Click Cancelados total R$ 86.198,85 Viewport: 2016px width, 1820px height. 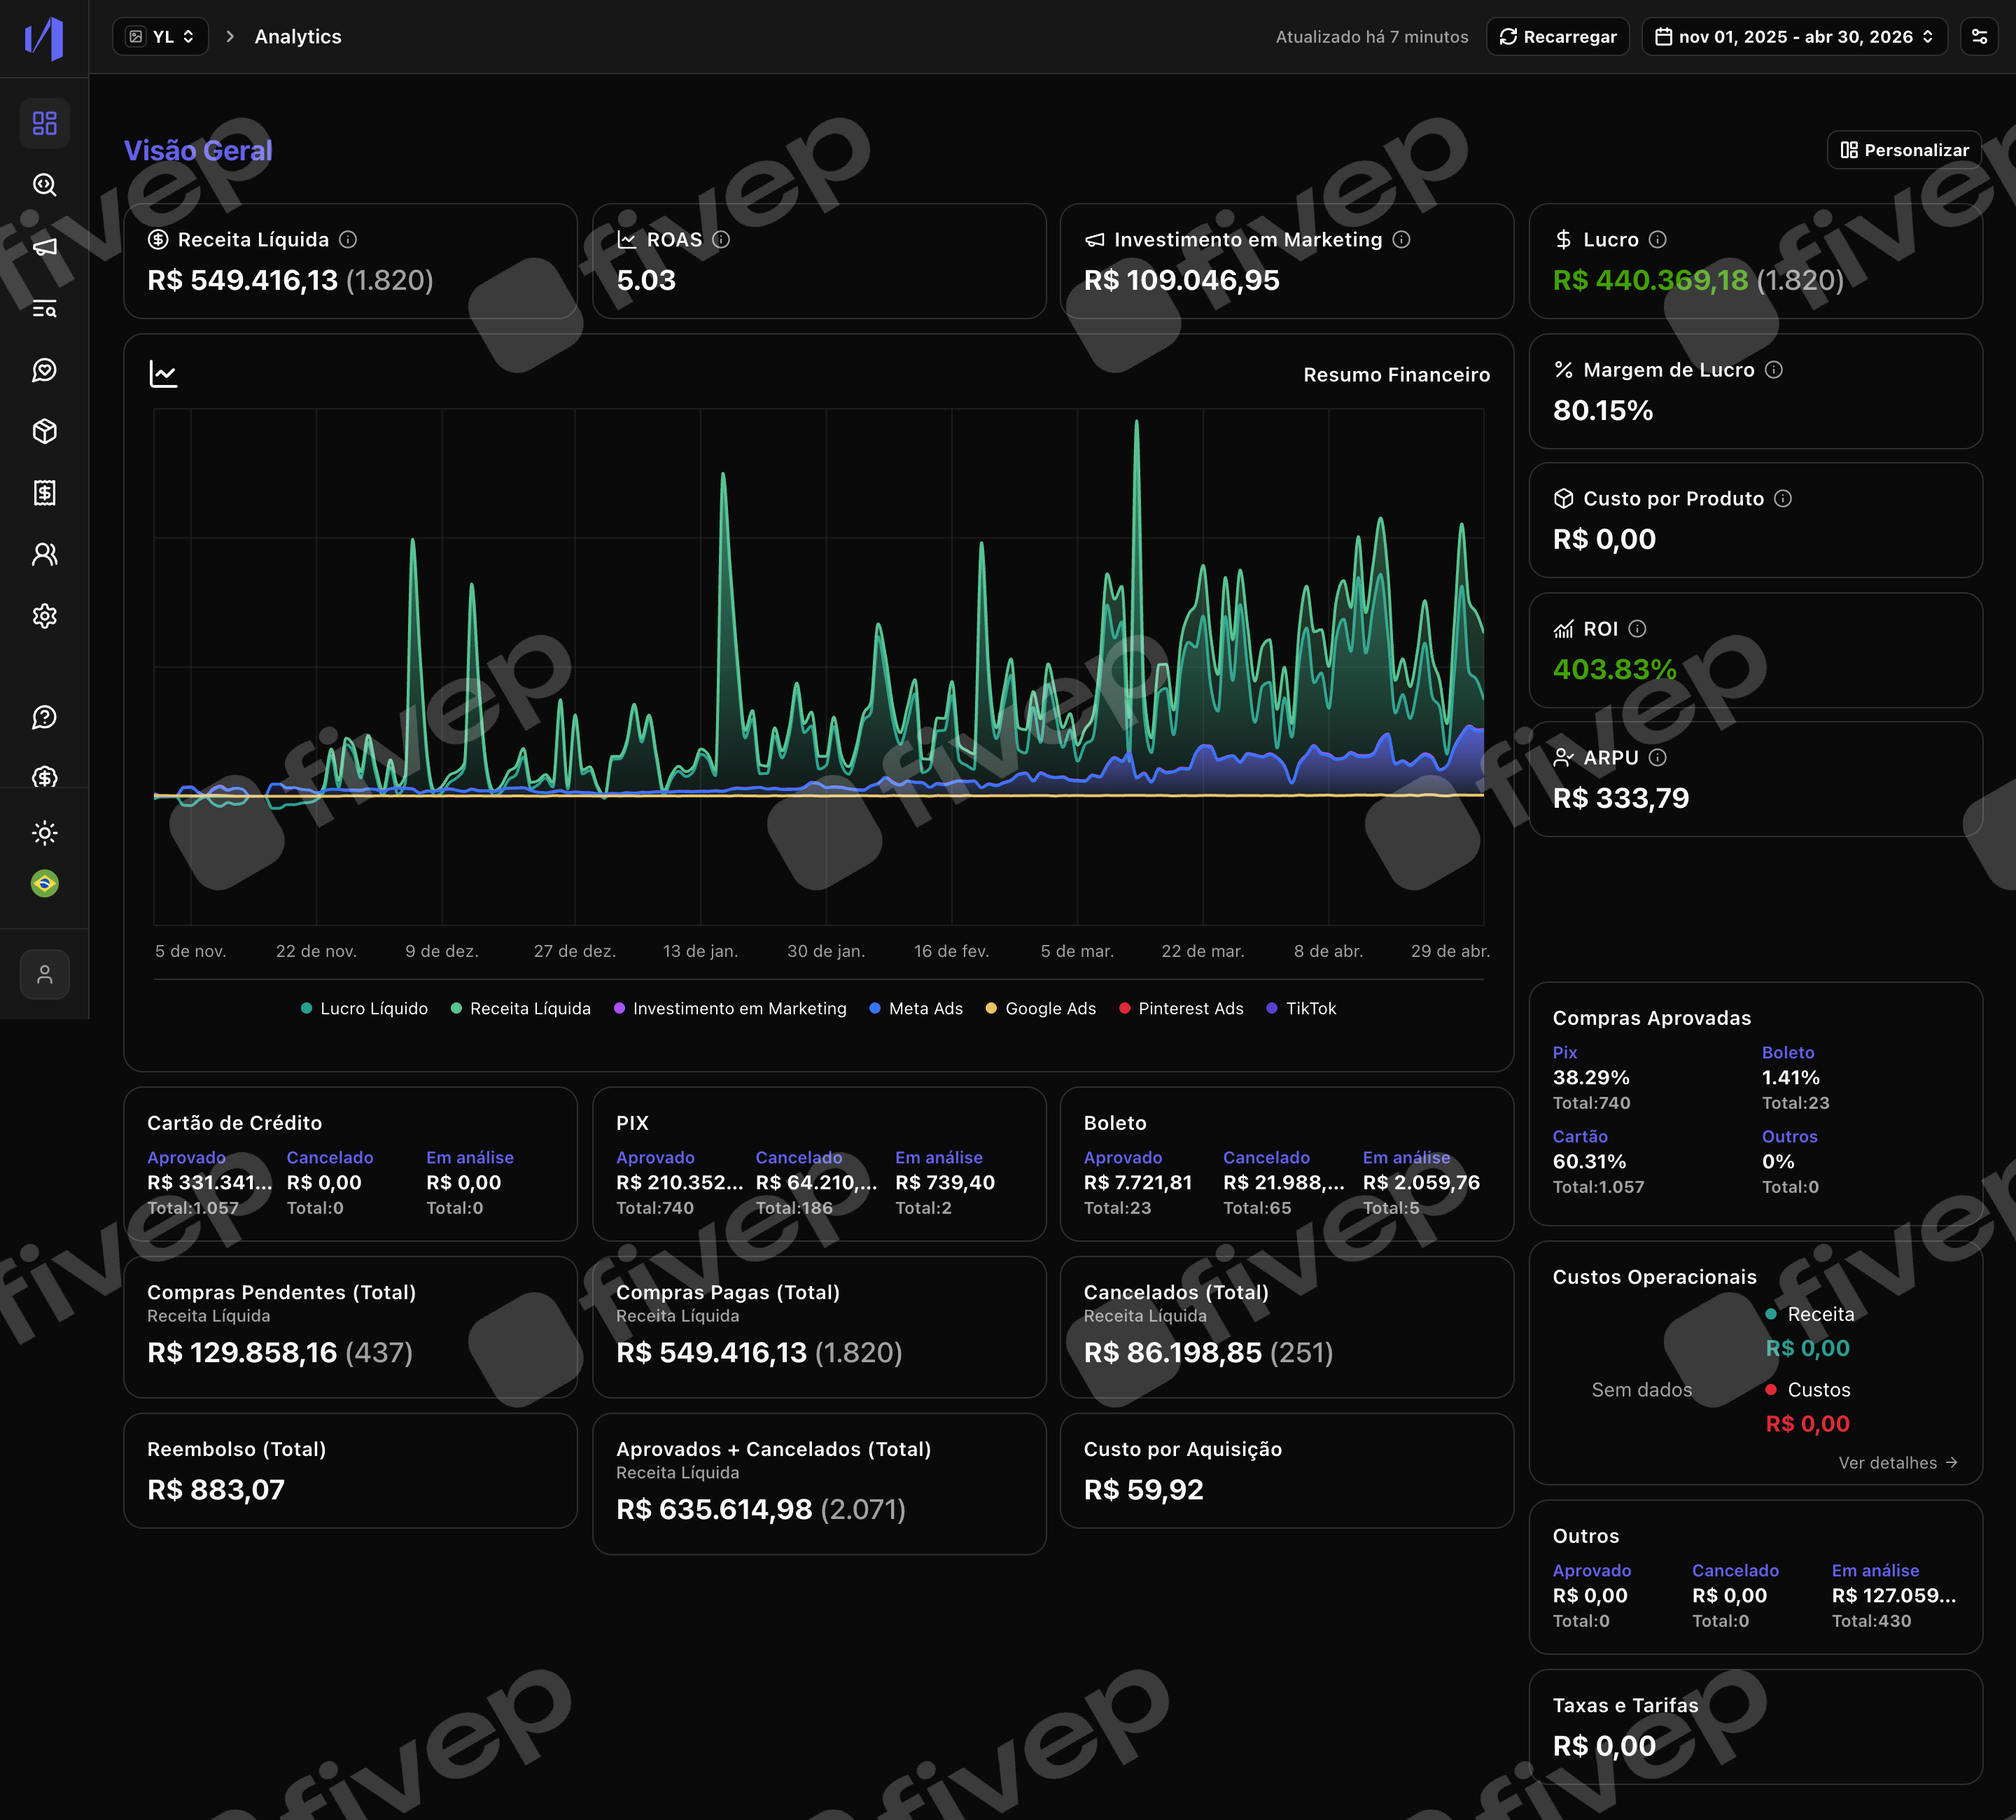pyautogui.click(x=1172, y=1353)
